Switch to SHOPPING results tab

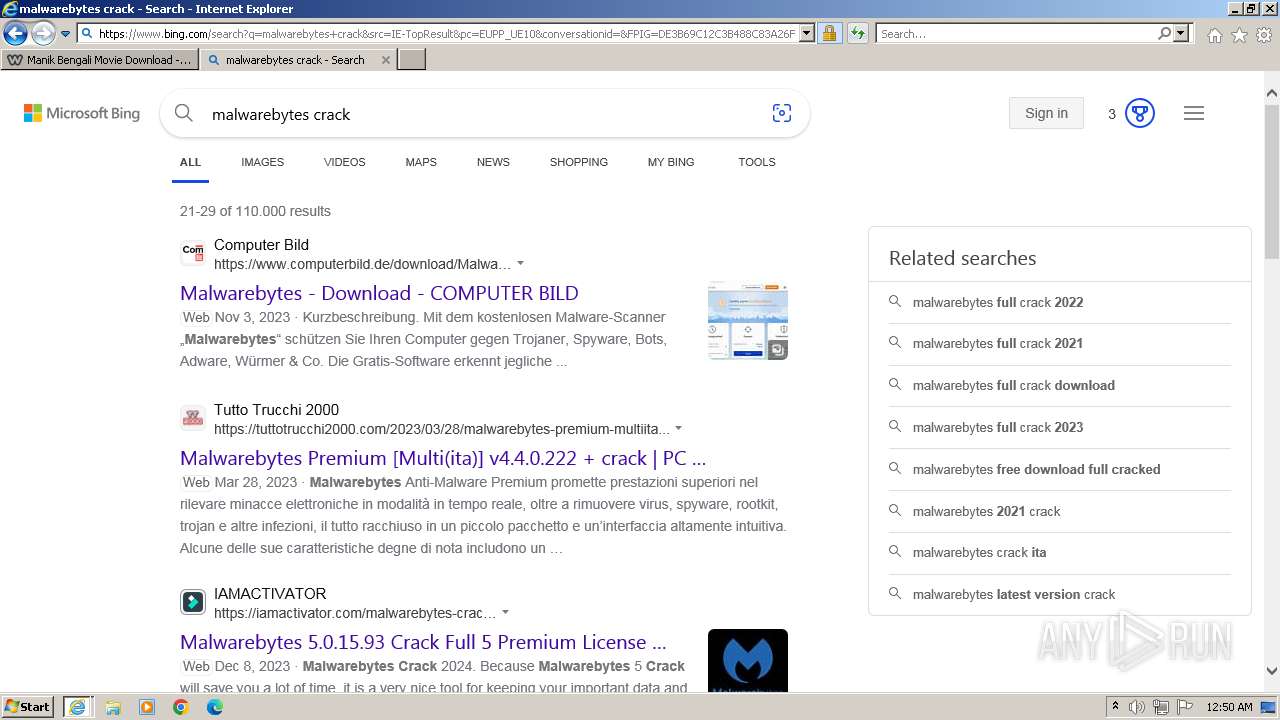578,162
